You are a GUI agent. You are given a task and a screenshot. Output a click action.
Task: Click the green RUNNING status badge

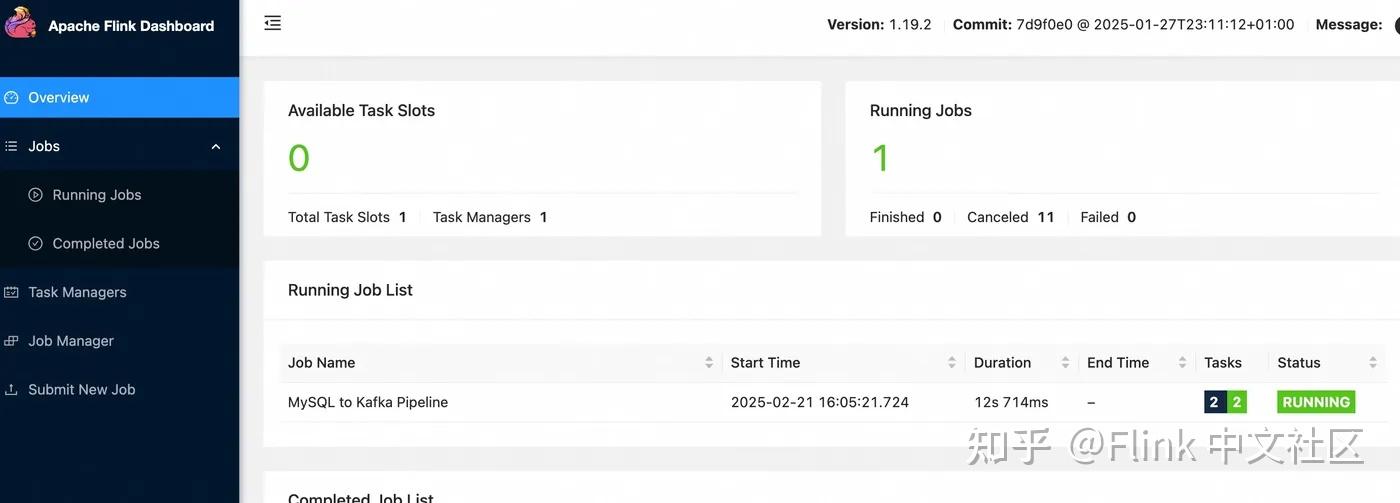click(x=1316, y=402)
